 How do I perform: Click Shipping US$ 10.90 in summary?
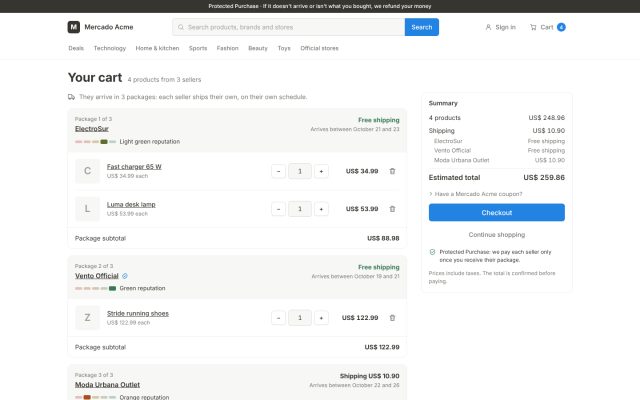point(549,131)
